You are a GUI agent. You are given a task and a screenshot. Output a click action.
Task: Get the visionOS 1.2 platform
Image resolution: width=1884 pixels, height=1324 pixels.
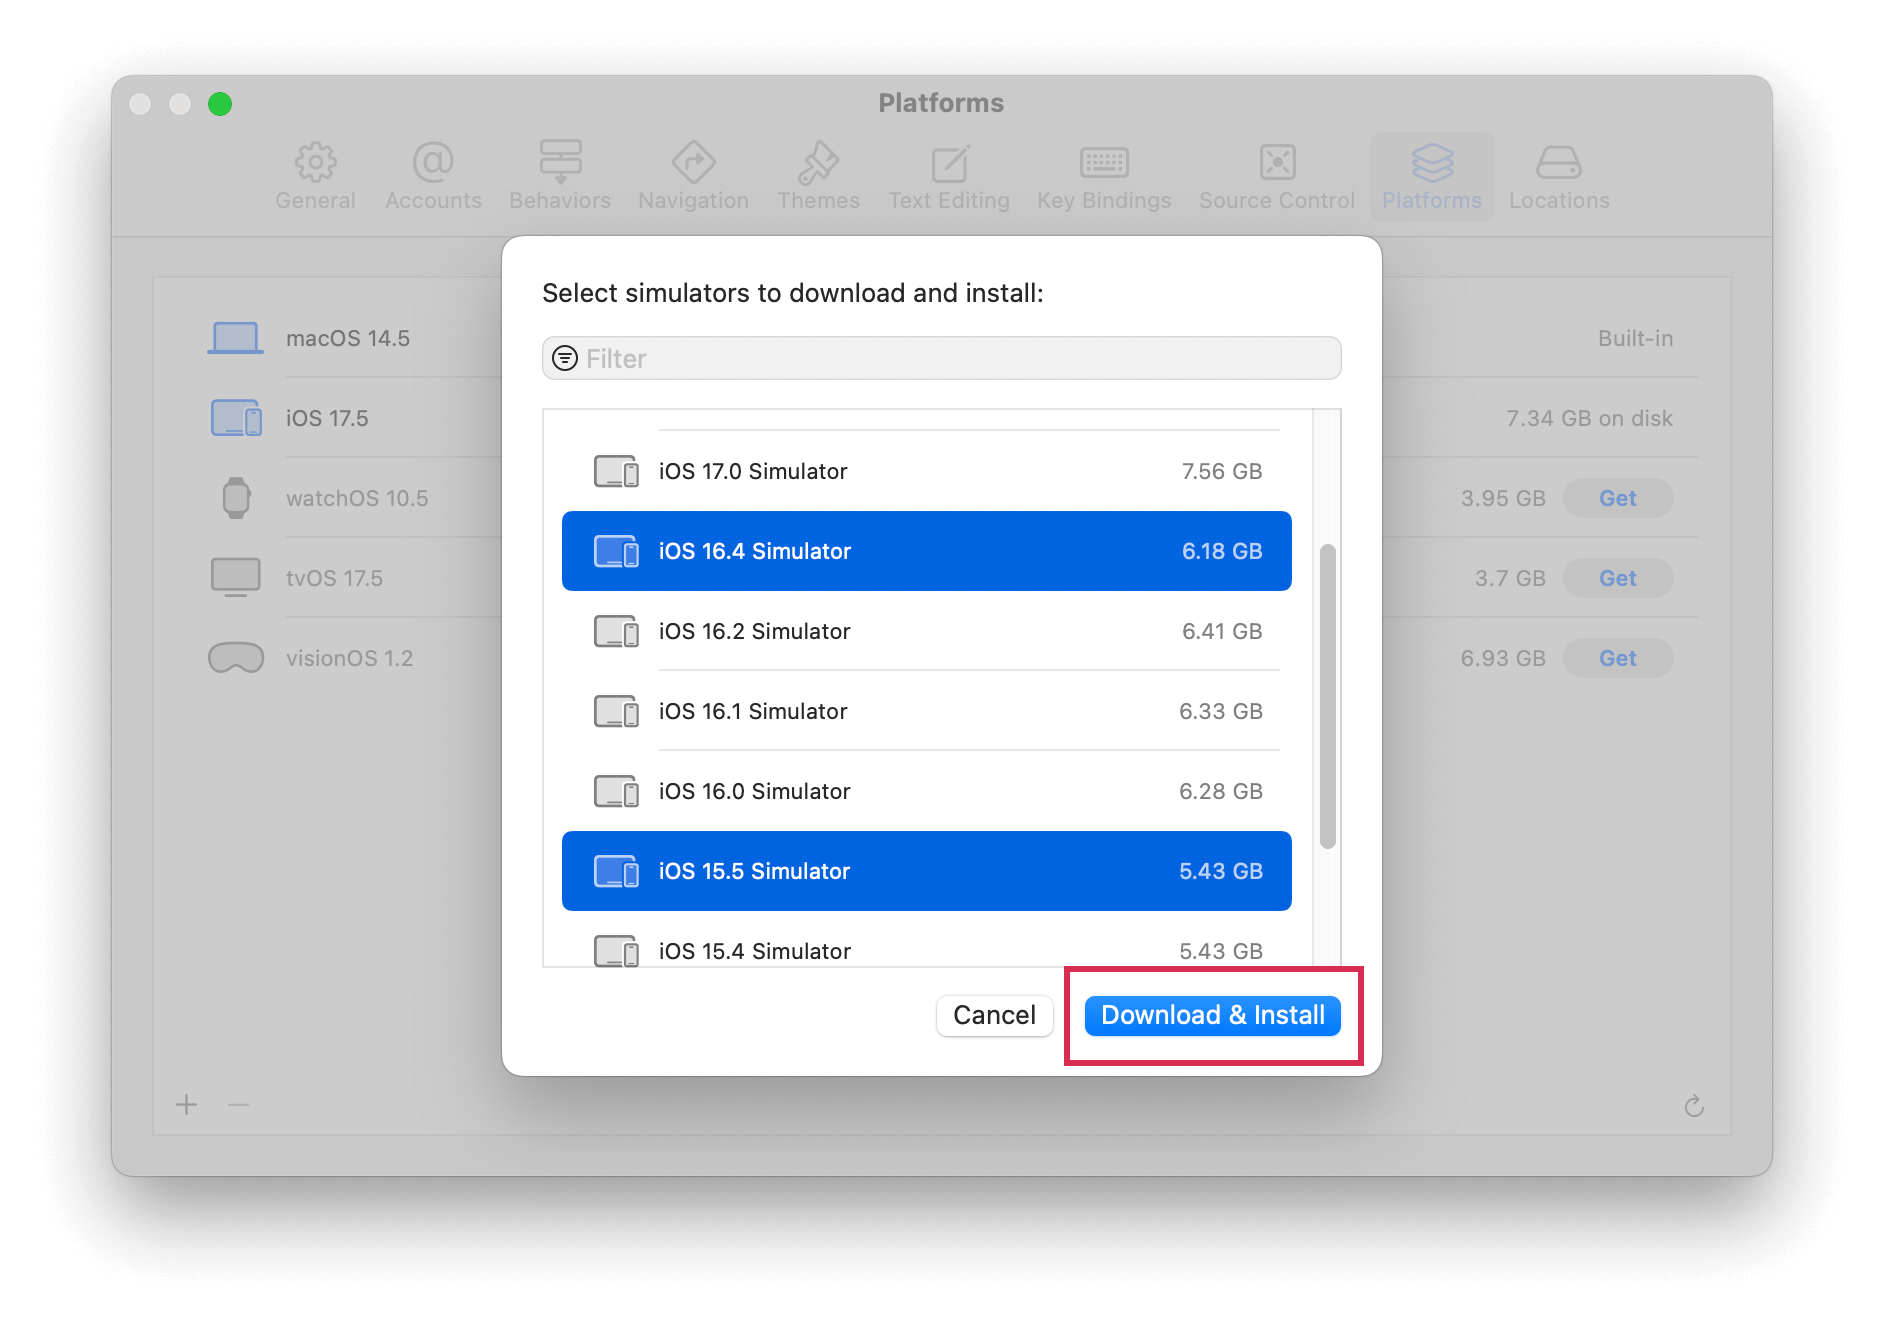pos(1617,658)
